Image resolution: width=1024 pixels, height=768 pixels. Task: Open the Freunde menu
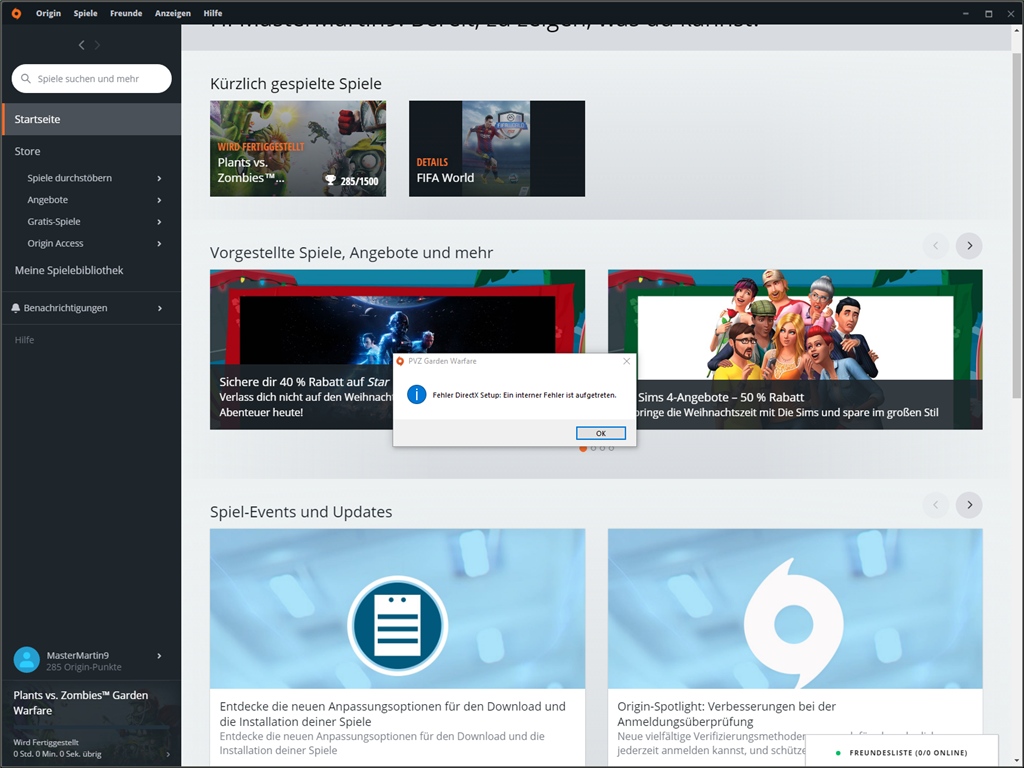point(126,13)
